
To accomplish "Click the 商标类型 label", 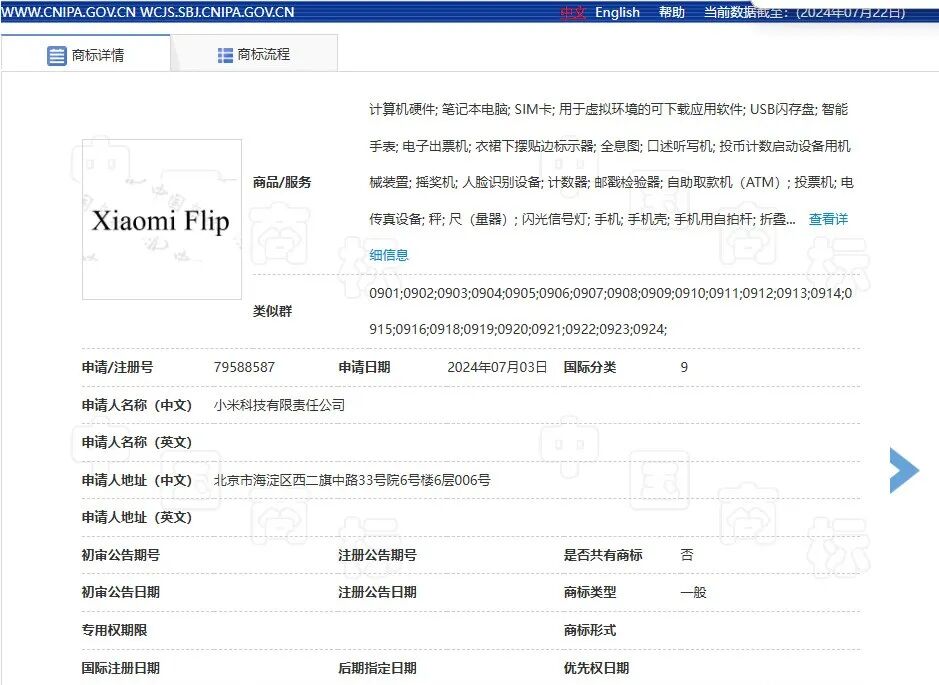I will point(590,592).
